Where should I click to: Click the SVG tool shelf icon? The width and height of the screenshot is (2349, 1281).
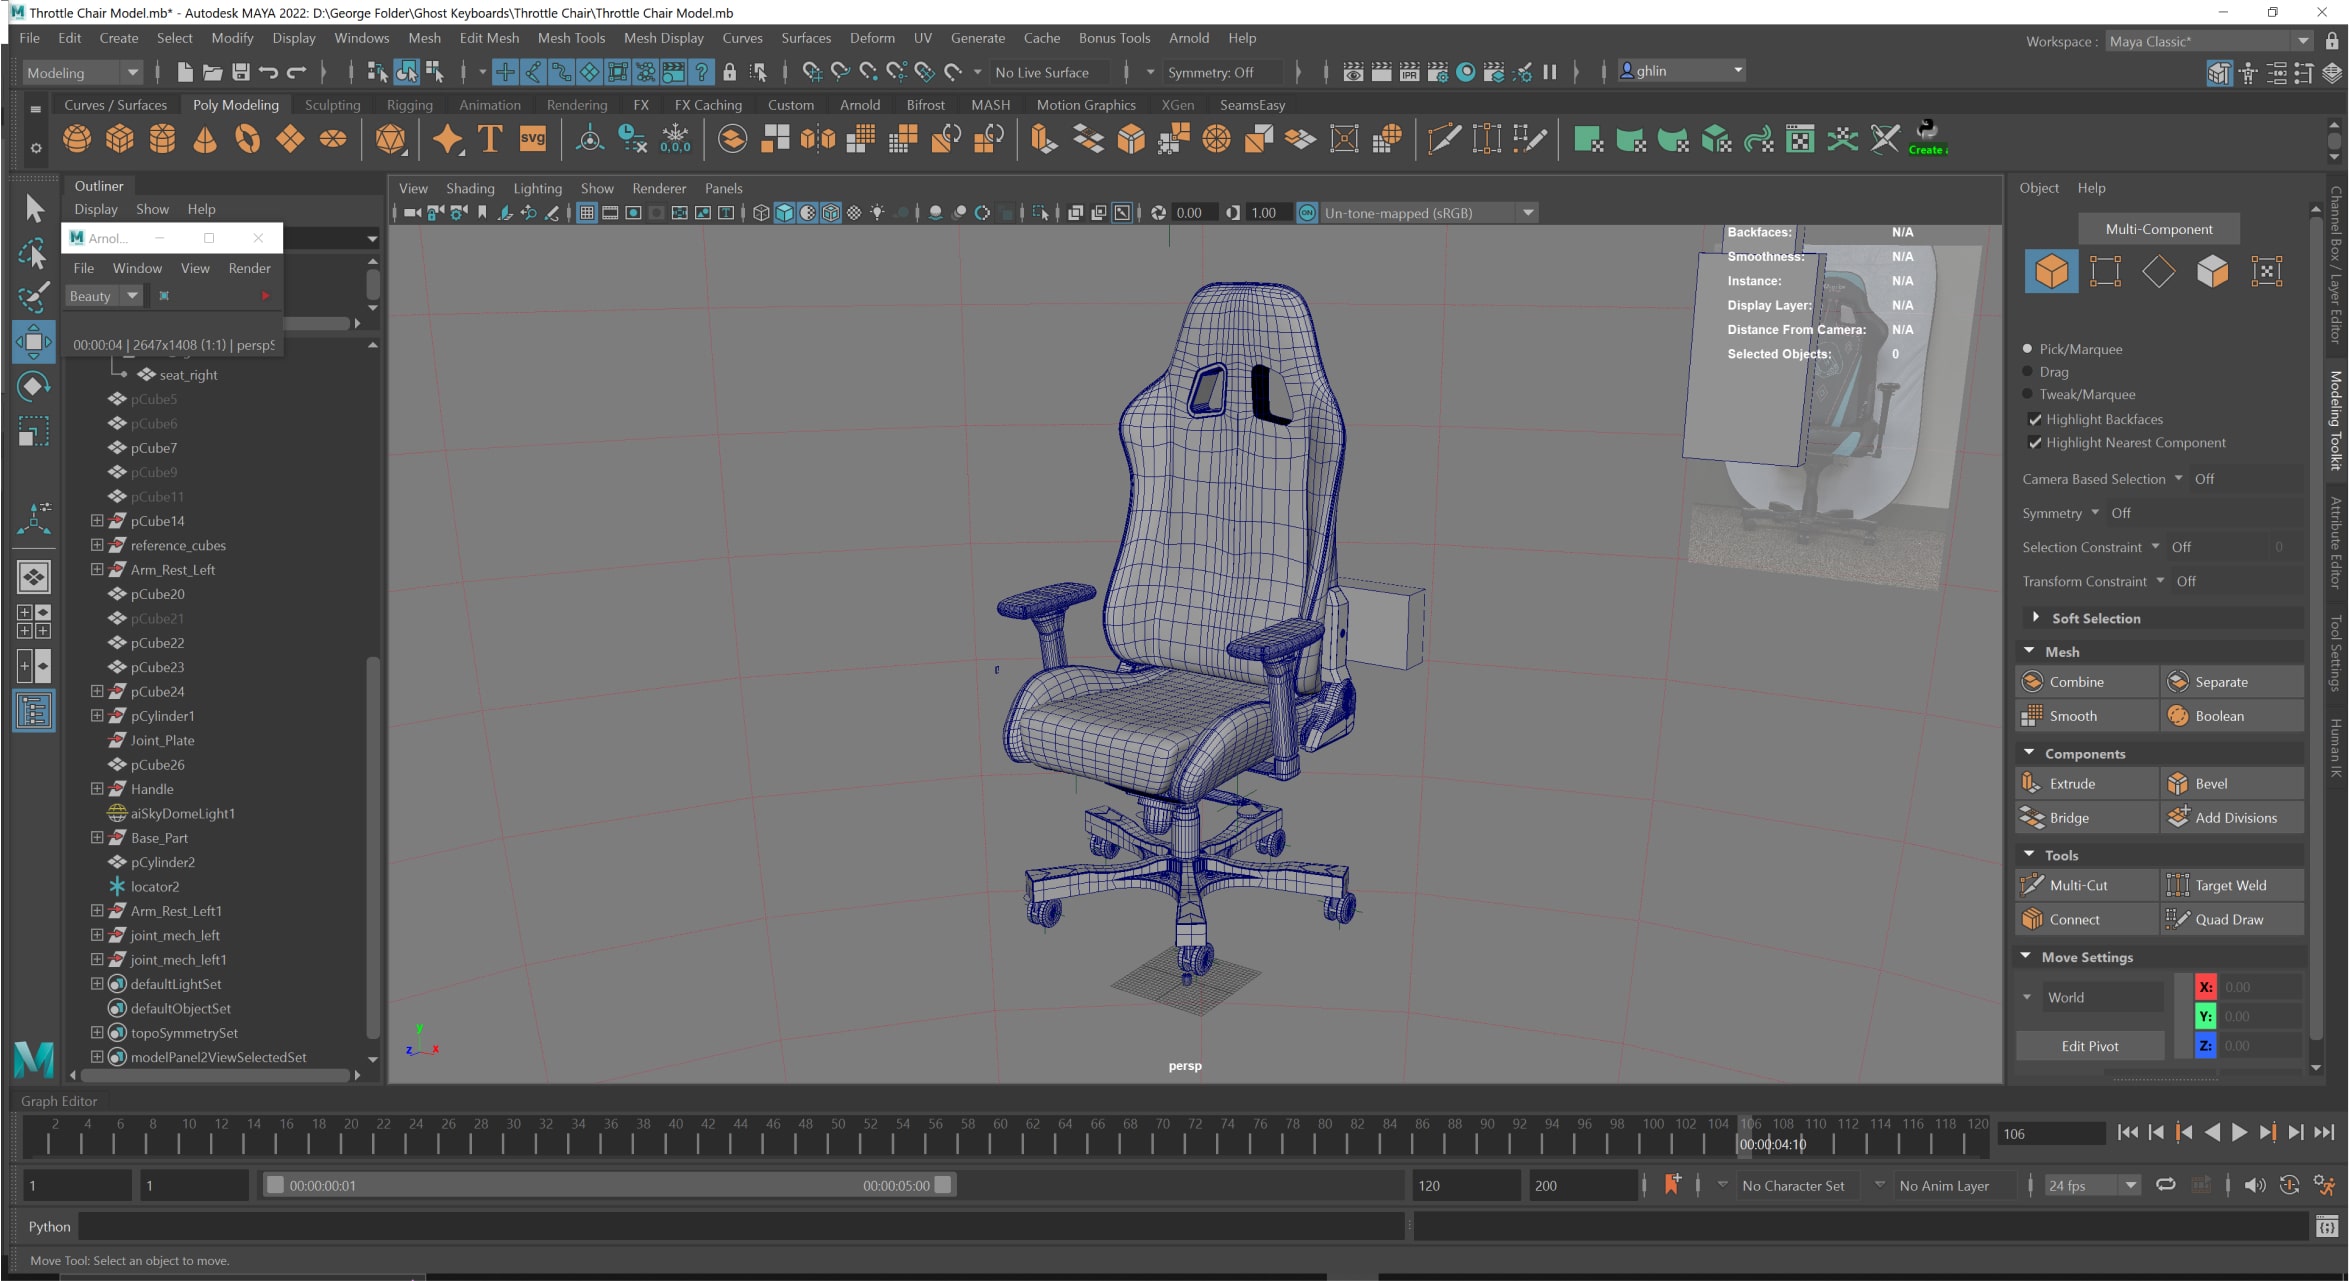point(532,139)
